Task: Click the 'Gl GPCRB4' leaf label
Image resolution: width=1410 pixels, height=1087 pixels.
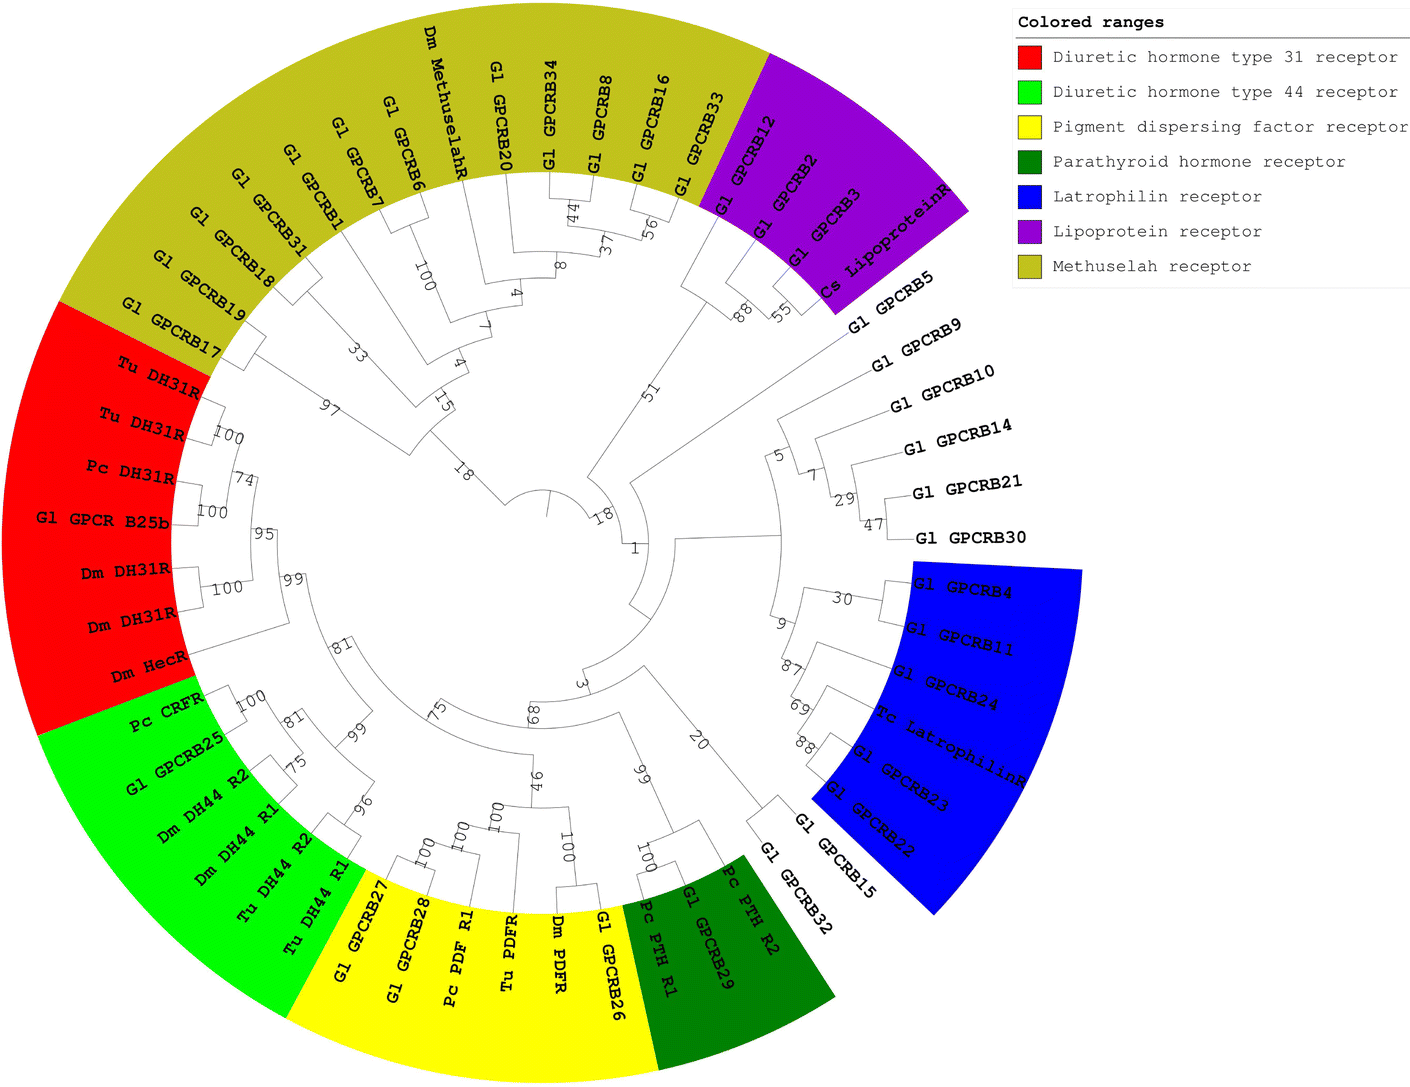Action: coord(964,586)
